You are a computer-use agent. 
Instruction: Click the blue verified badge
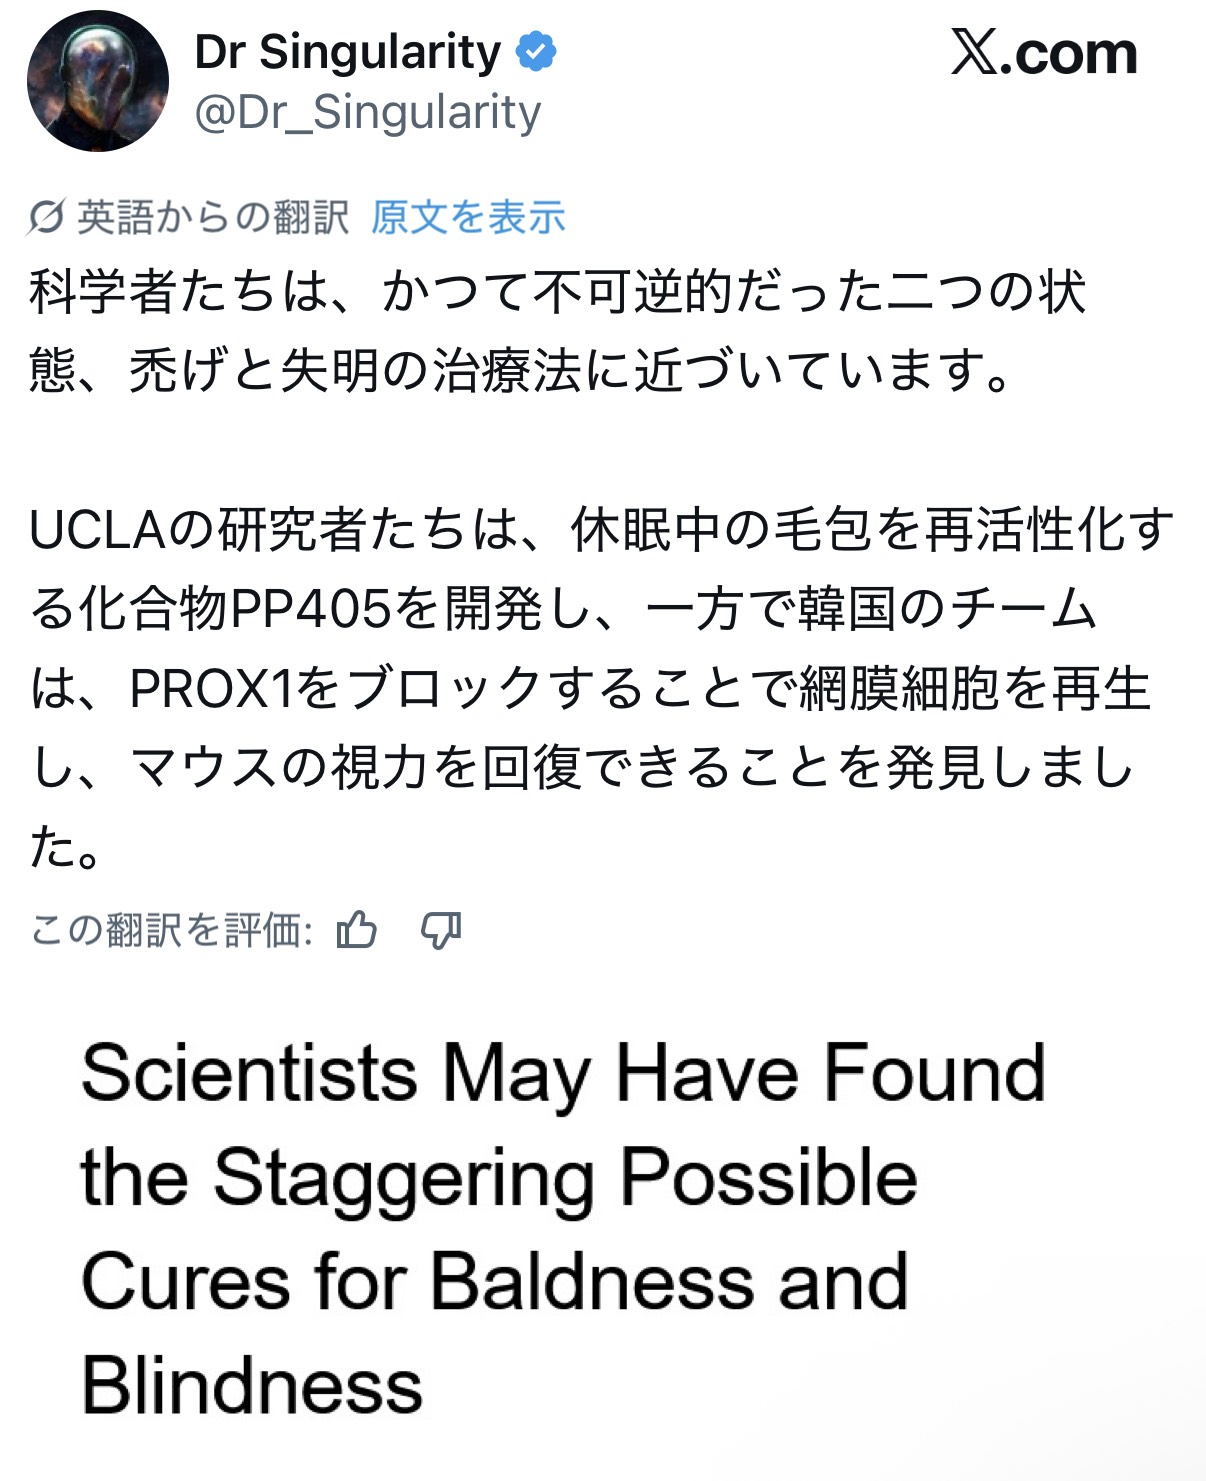[536, 52]
